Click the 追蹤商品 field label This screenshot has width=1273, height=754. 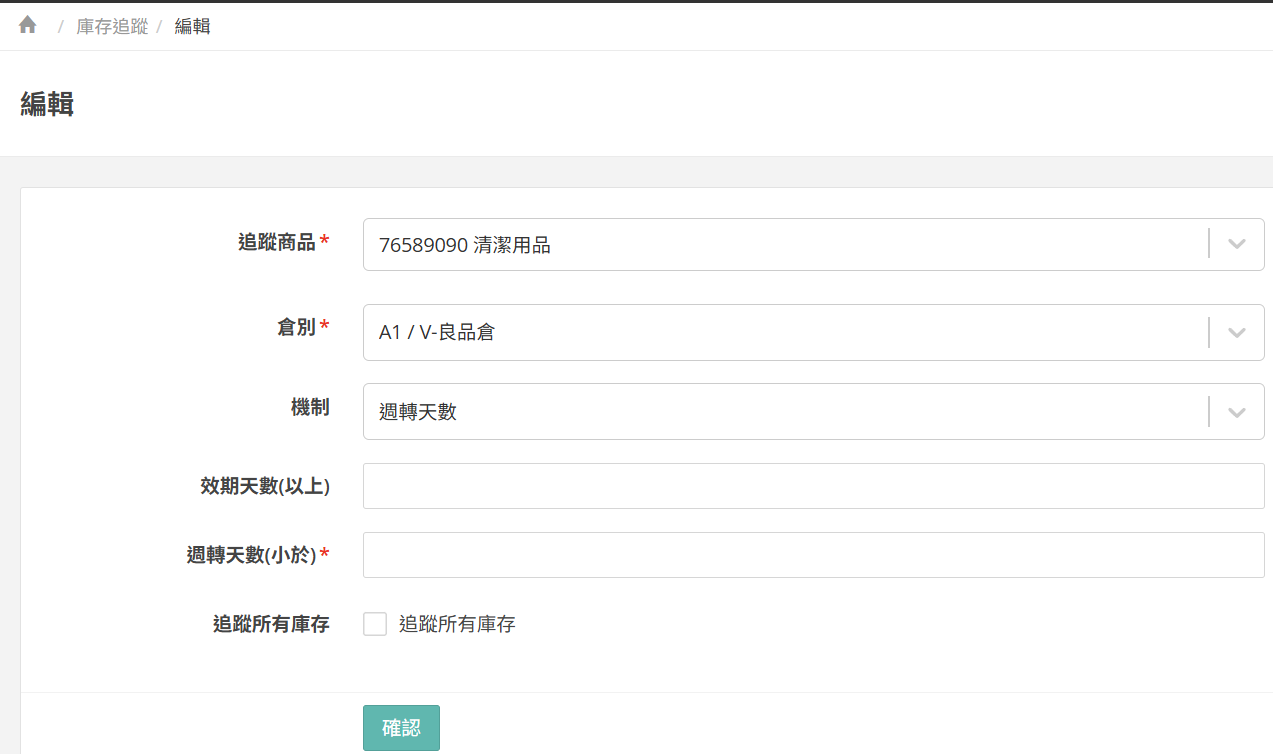(276, 242)
